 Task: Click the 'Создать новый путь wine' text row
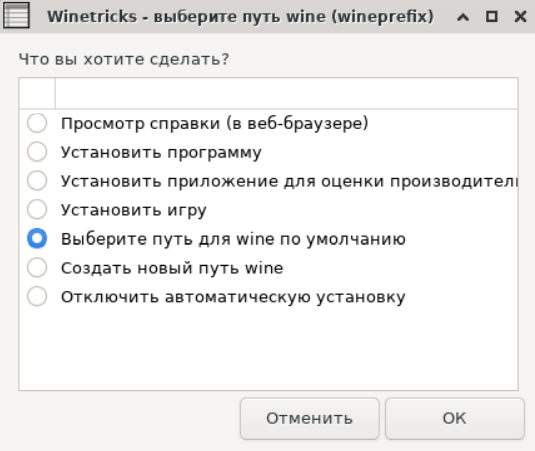pos(172,268)
